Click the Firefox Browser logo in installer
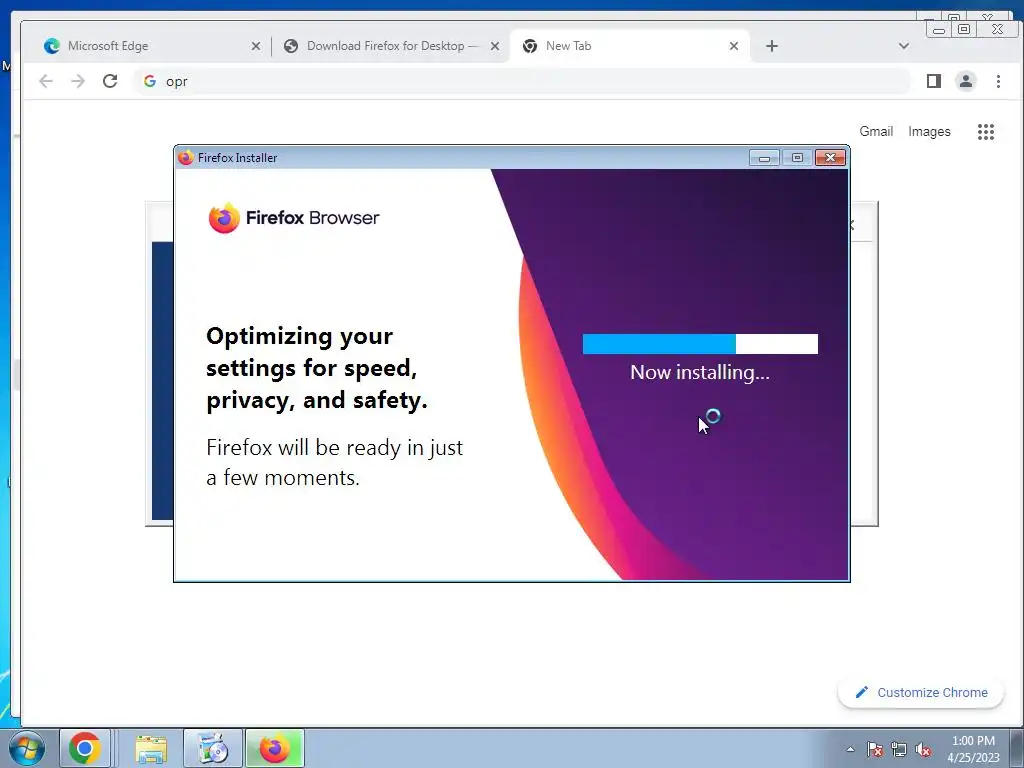This screenshot has width=1024, height=768. 294,217
